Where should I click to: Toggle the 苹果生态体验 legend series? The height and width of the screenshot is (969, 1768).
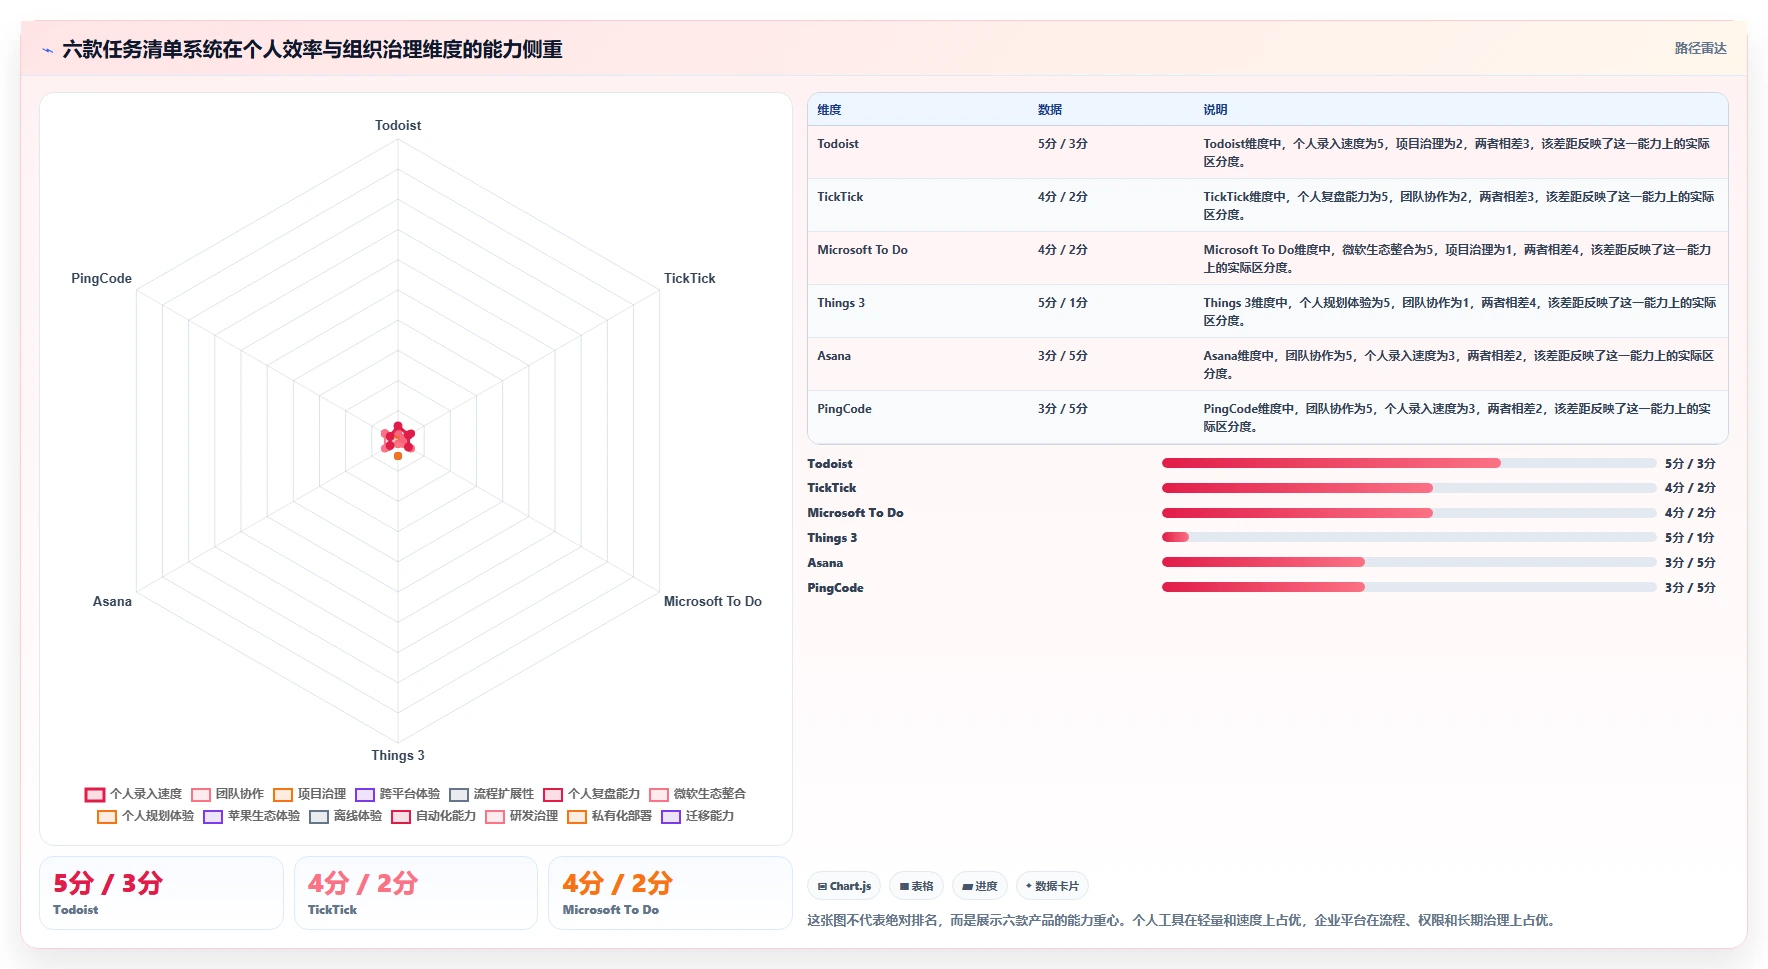click(252, 816)
